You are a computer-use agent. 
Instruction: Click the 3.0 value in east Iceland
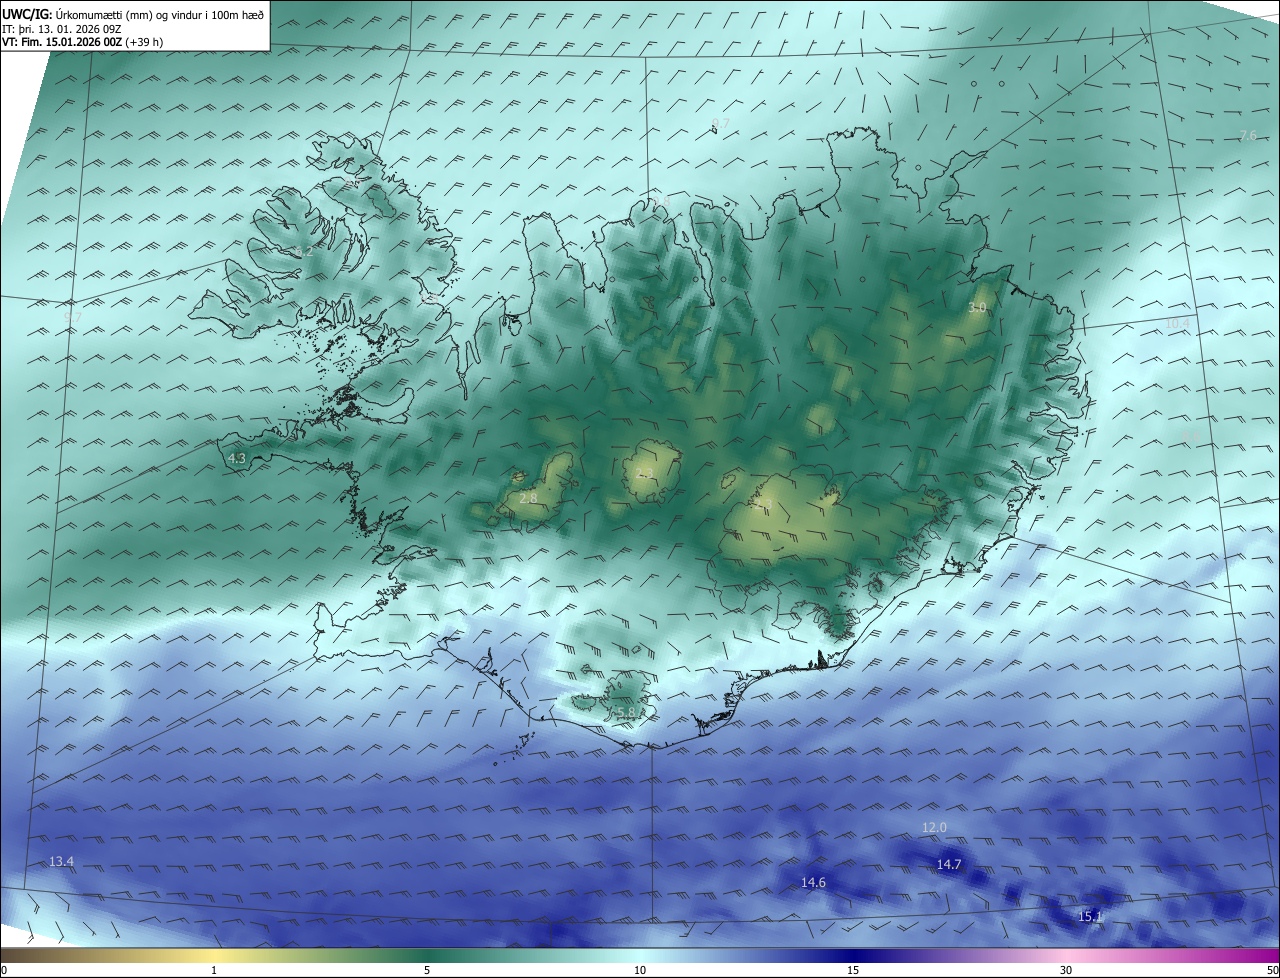point(977,307)
